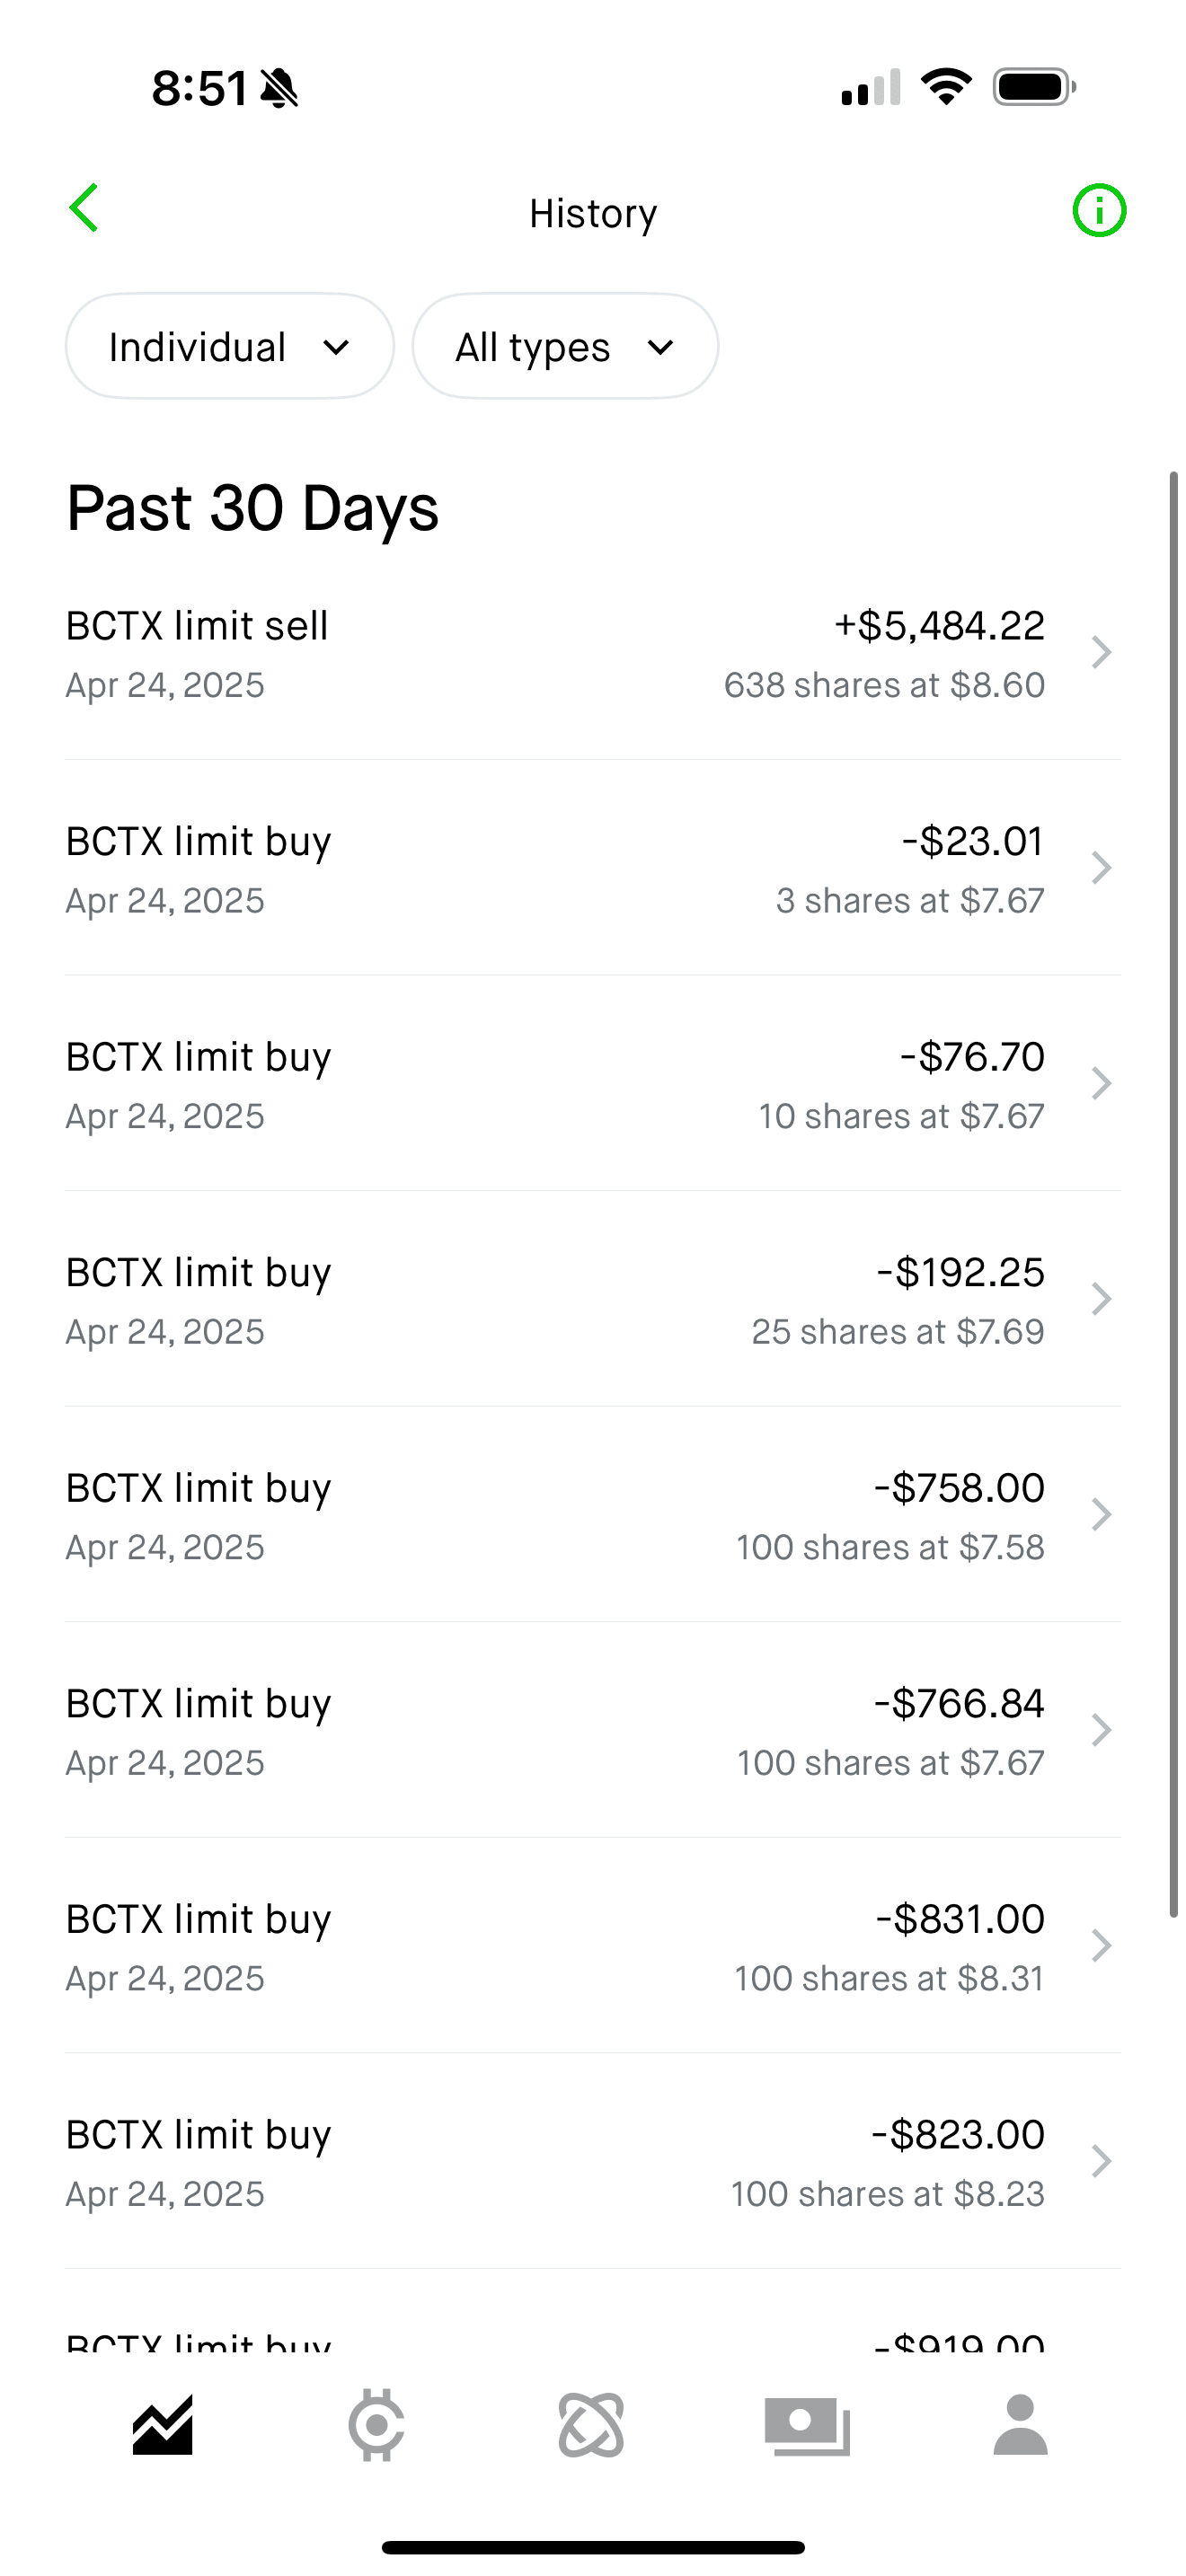Open chevron for the -$76.70 buy
The image size is (1186, 2576).
pos(1101,1084)
